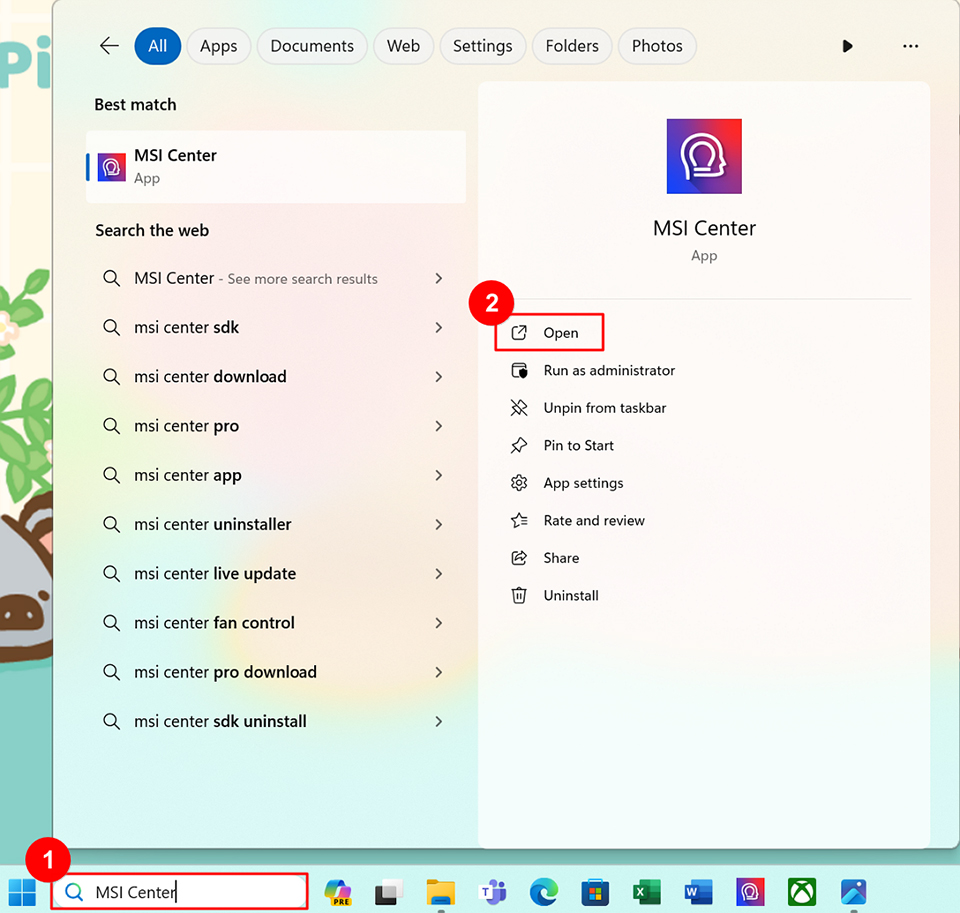Screen dimensions: 960x913
Task: Expand the 'msi center sdk uninstall' chevron
Action: [x=438, y=721]
